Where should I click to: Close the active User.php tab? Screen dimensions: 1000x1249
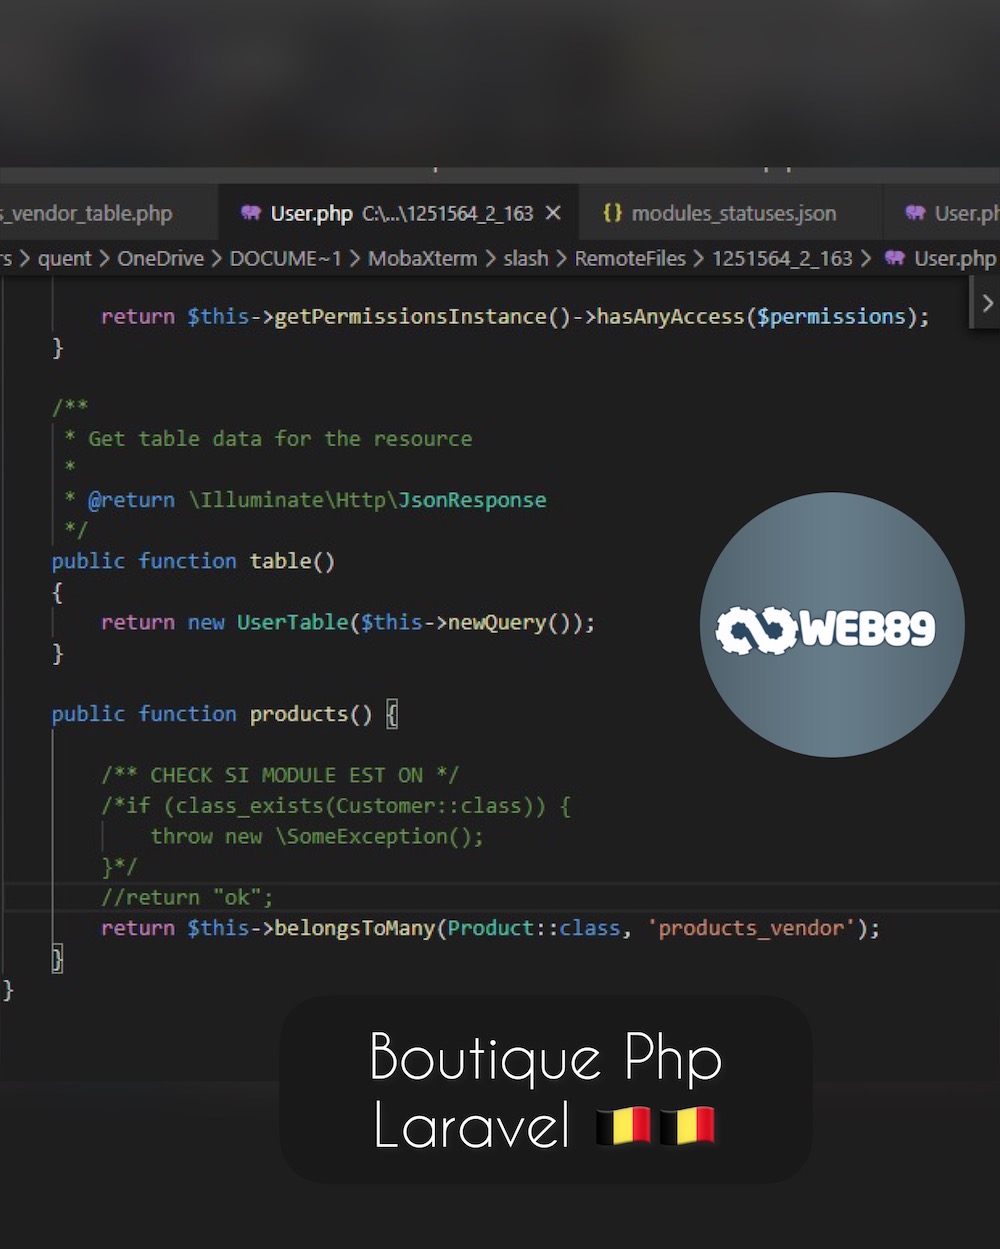pyautogui.click(x=553, y=213)
